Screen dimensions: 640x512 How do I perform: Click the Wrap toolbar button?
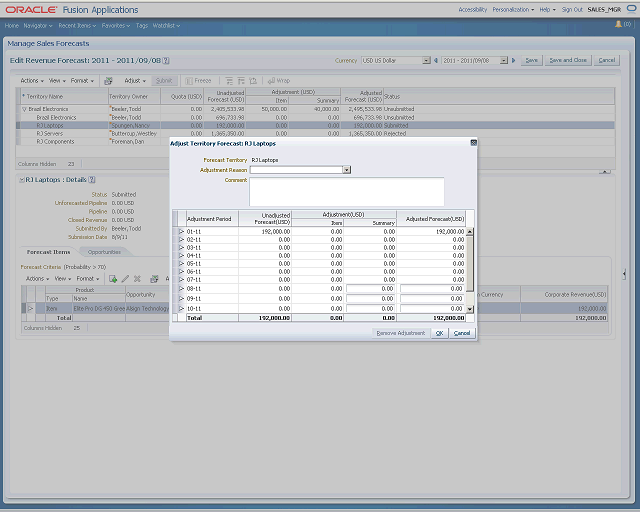[x=279, y=81]
